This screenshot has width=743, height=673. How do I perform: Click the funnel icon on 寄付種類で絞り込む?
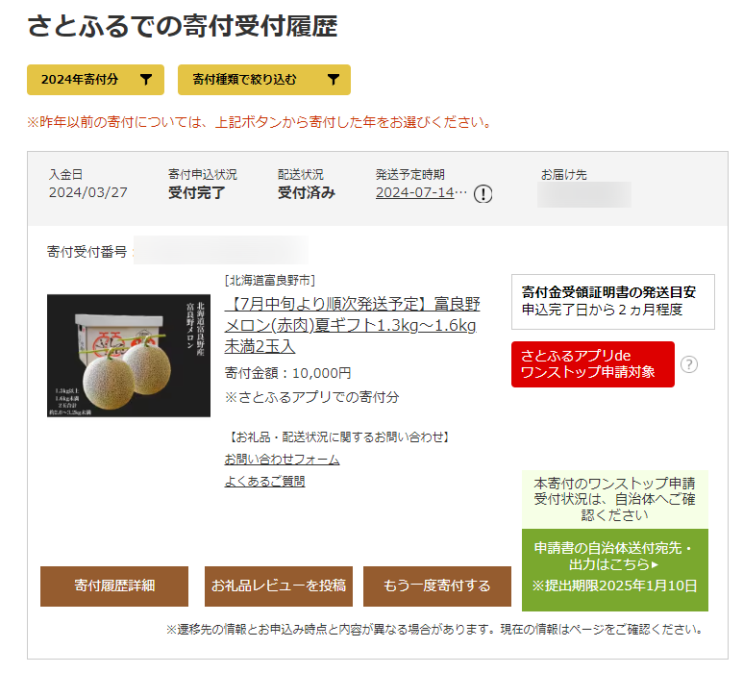[x=333, y=80]
